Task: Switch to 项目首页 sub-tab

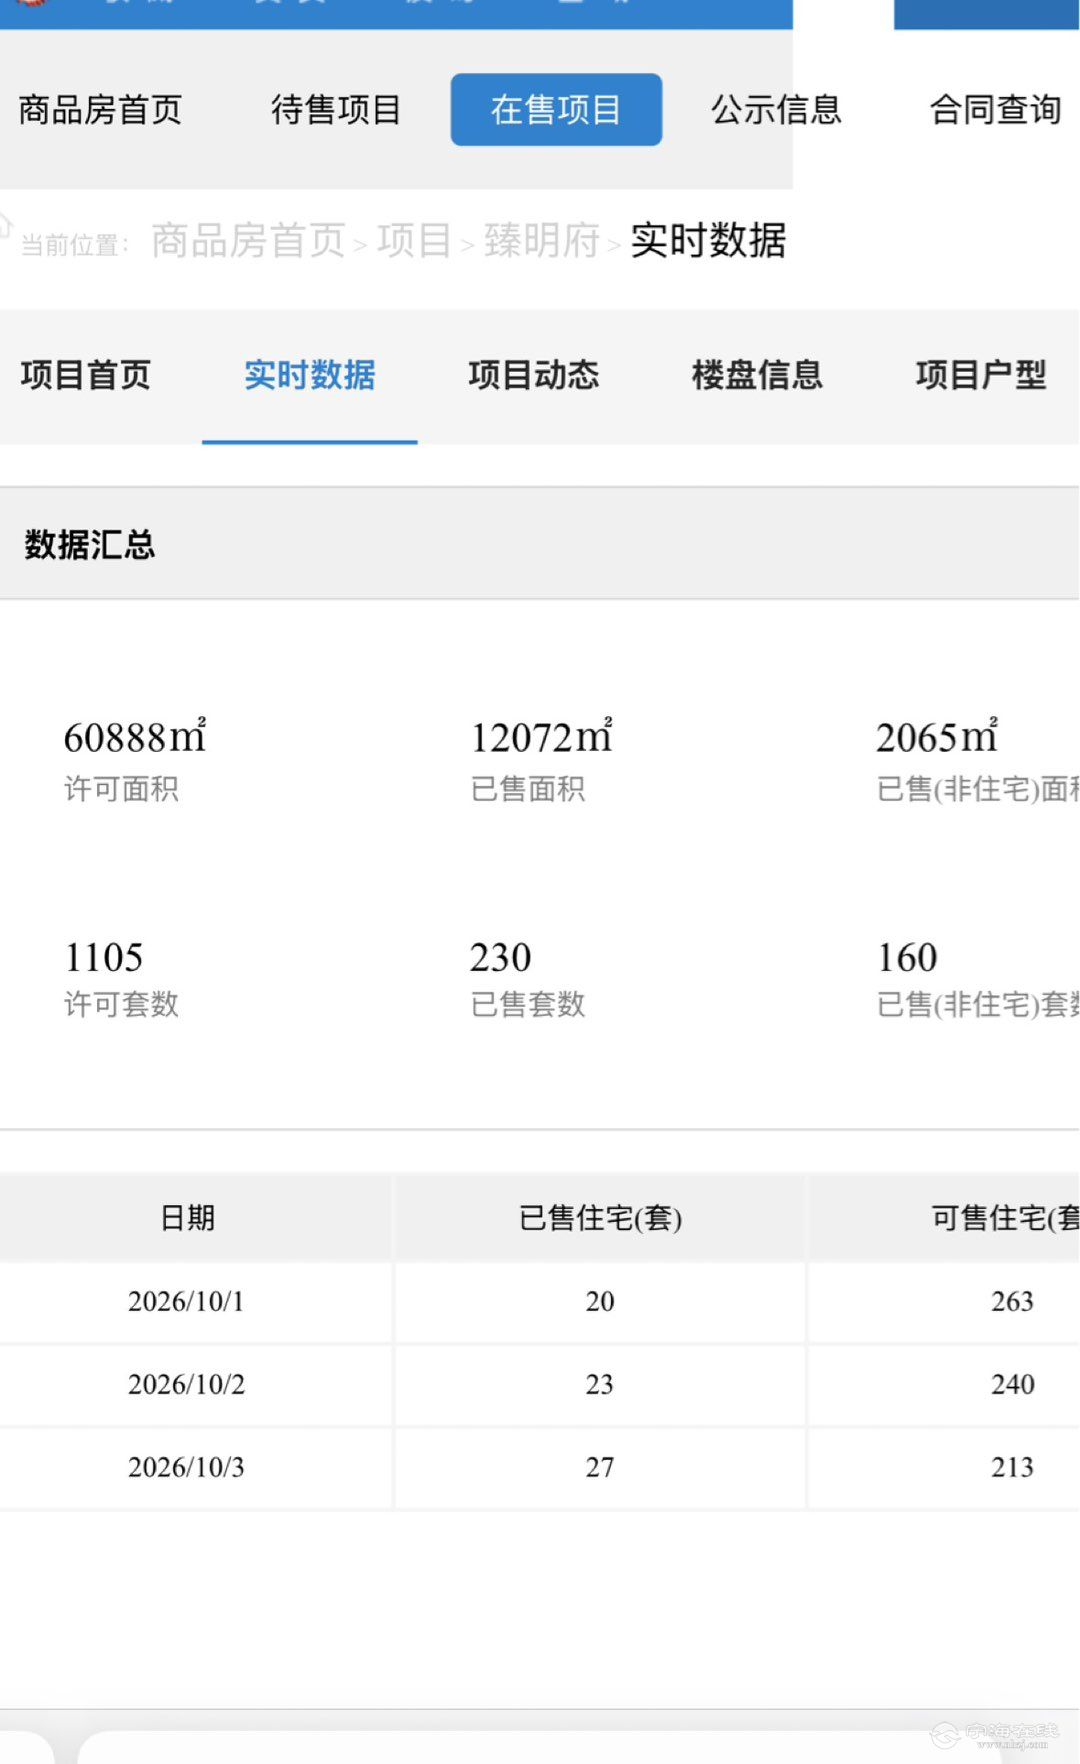Action: pyautogui.click(x=86, y=376)
